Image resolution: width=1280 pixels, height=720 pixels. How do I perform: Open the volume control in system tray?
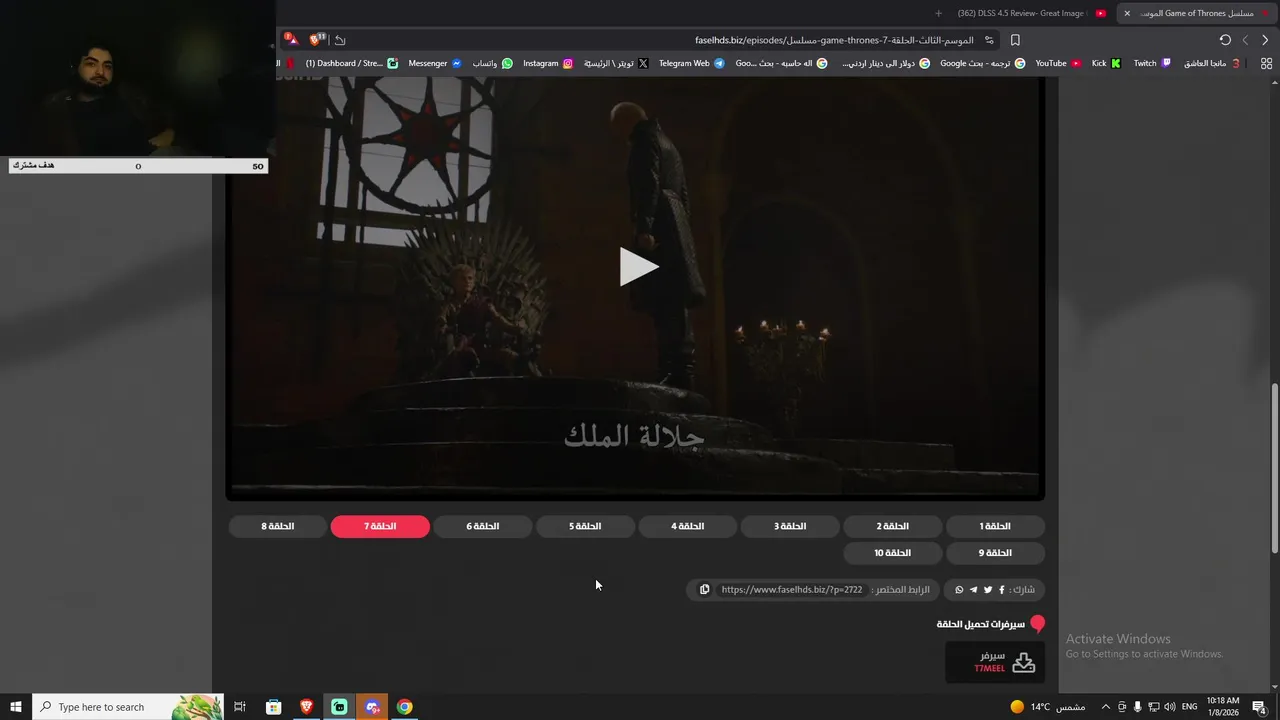click(1170, 707)
